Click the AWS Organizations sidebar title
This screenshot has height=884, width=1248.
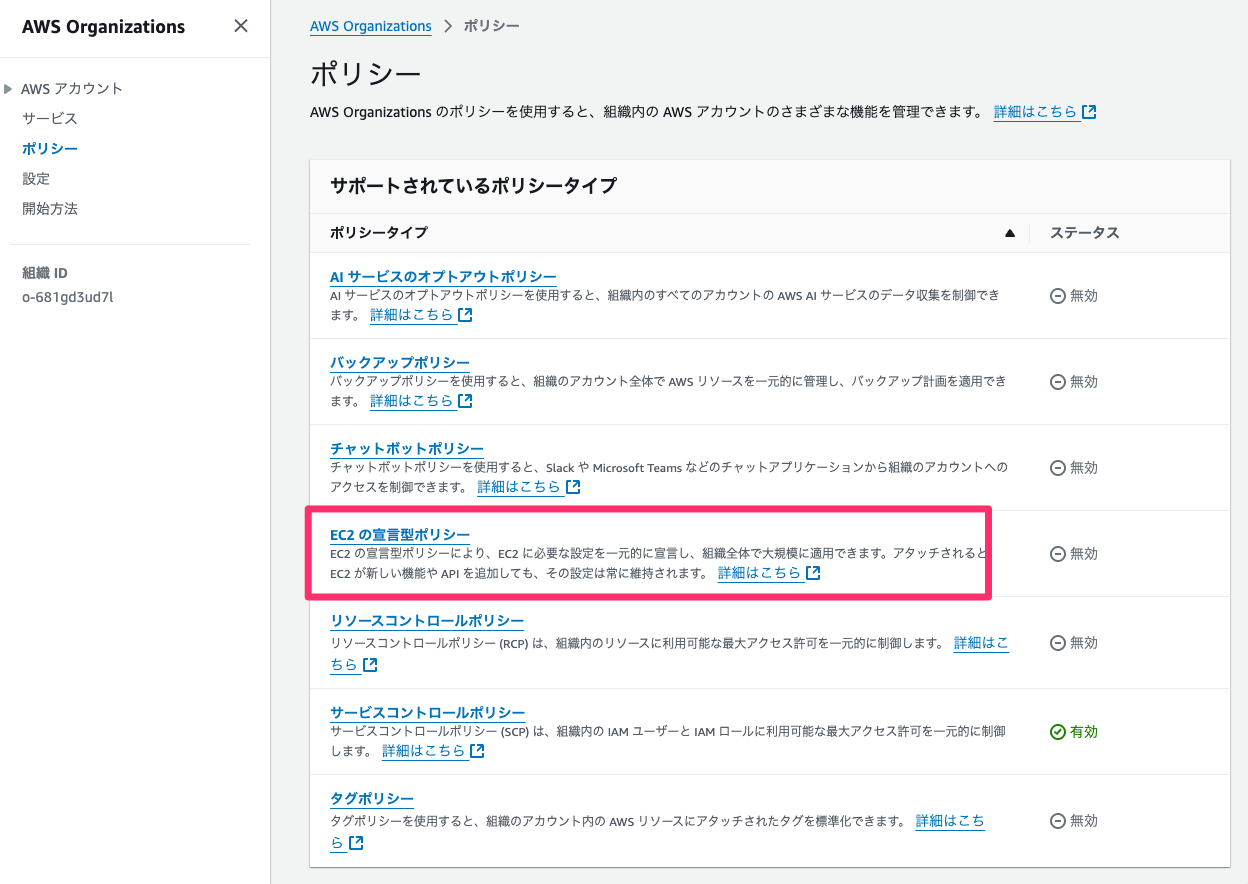[104, 27]
